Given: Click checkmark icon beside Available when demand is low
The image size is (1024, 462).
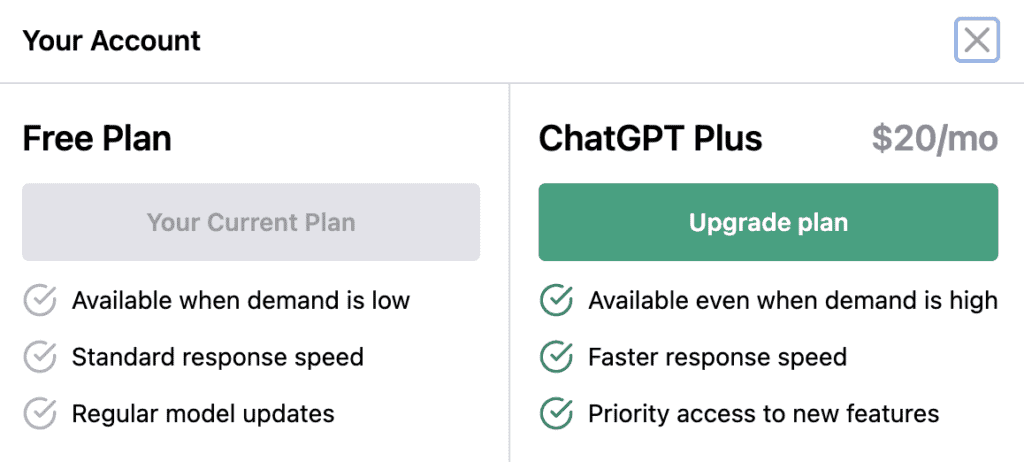Looking at the screenshot, I should point(40,300).
